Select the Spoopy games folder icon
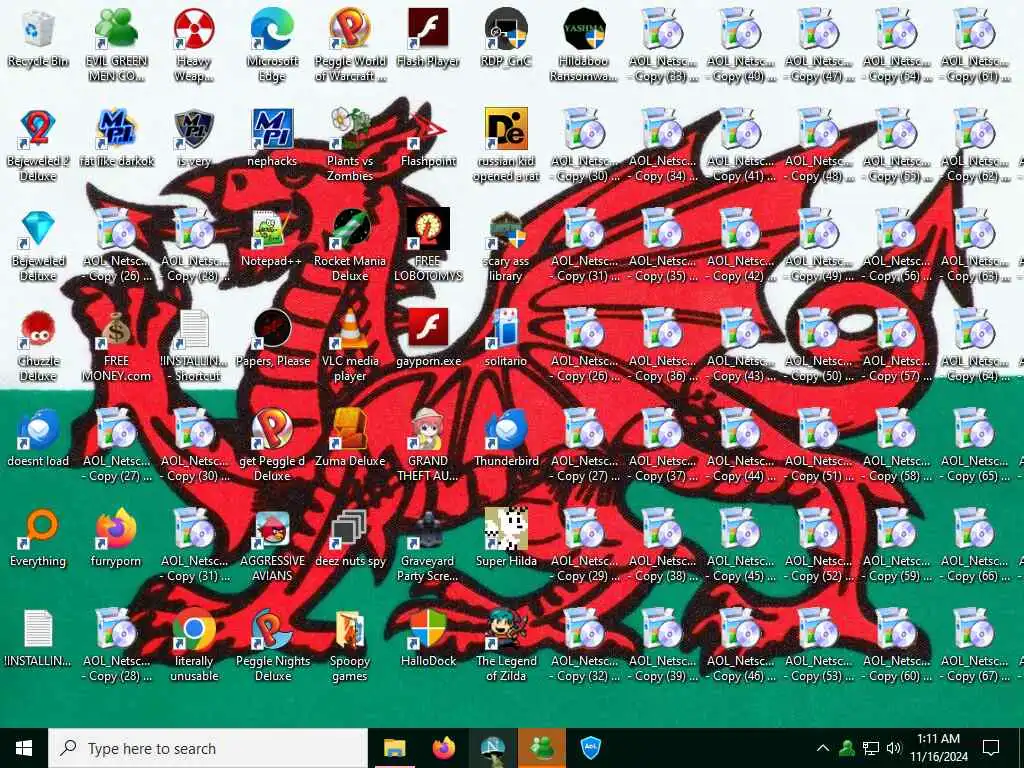 tap(350, 630)
